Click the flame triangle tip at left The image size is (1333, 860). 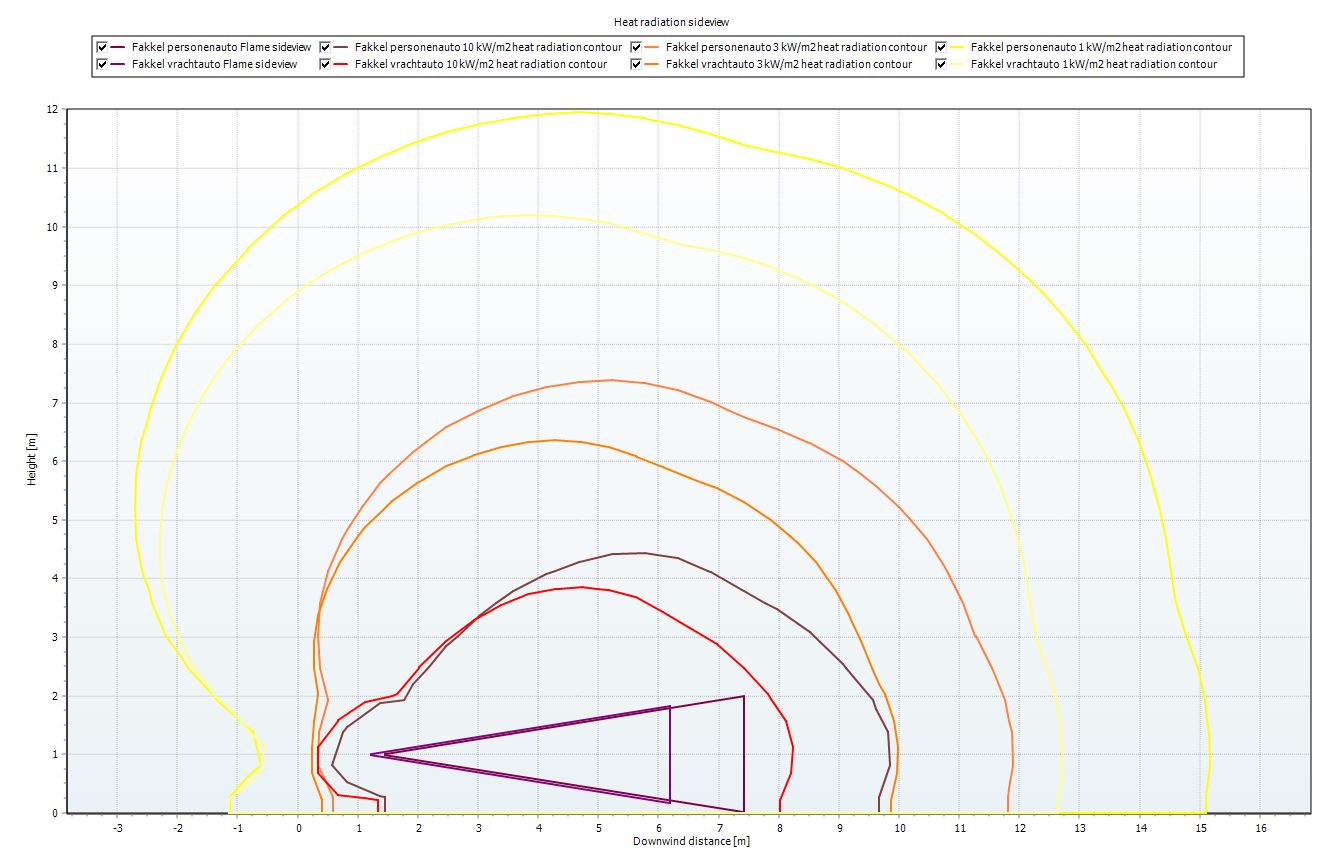371,754
